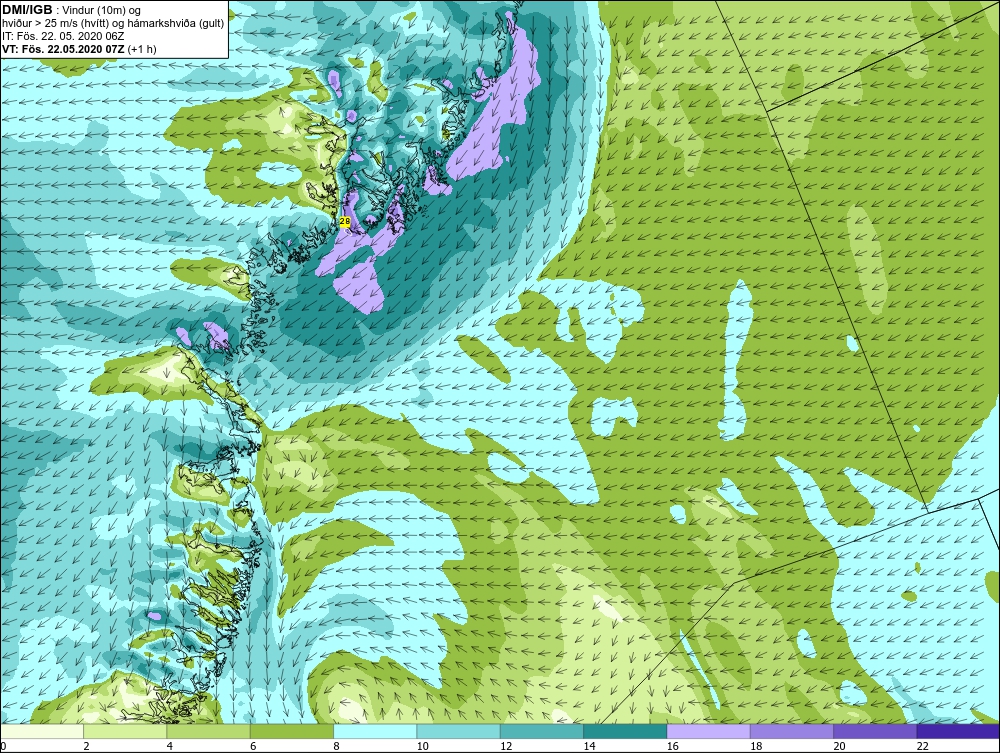Select the 12–14 m/s teal swatch
The image size is (1000, 753).
click(x=541, y=731)
